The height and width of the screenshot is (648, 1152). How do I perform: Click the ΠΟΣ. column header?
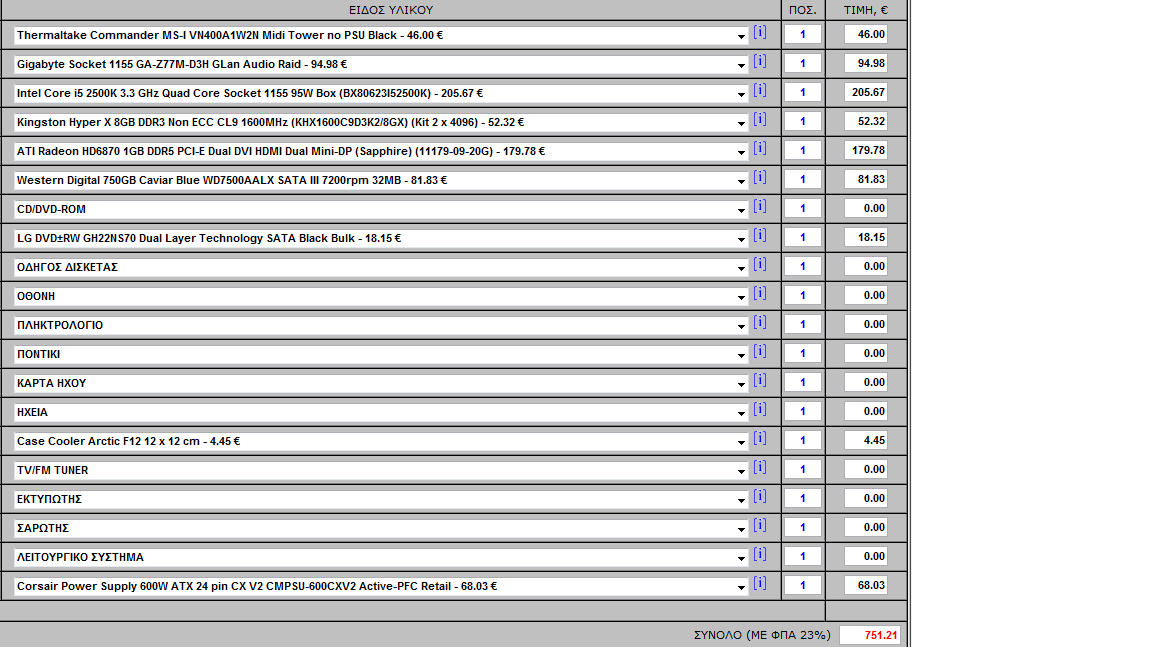(x=802, y=10)
